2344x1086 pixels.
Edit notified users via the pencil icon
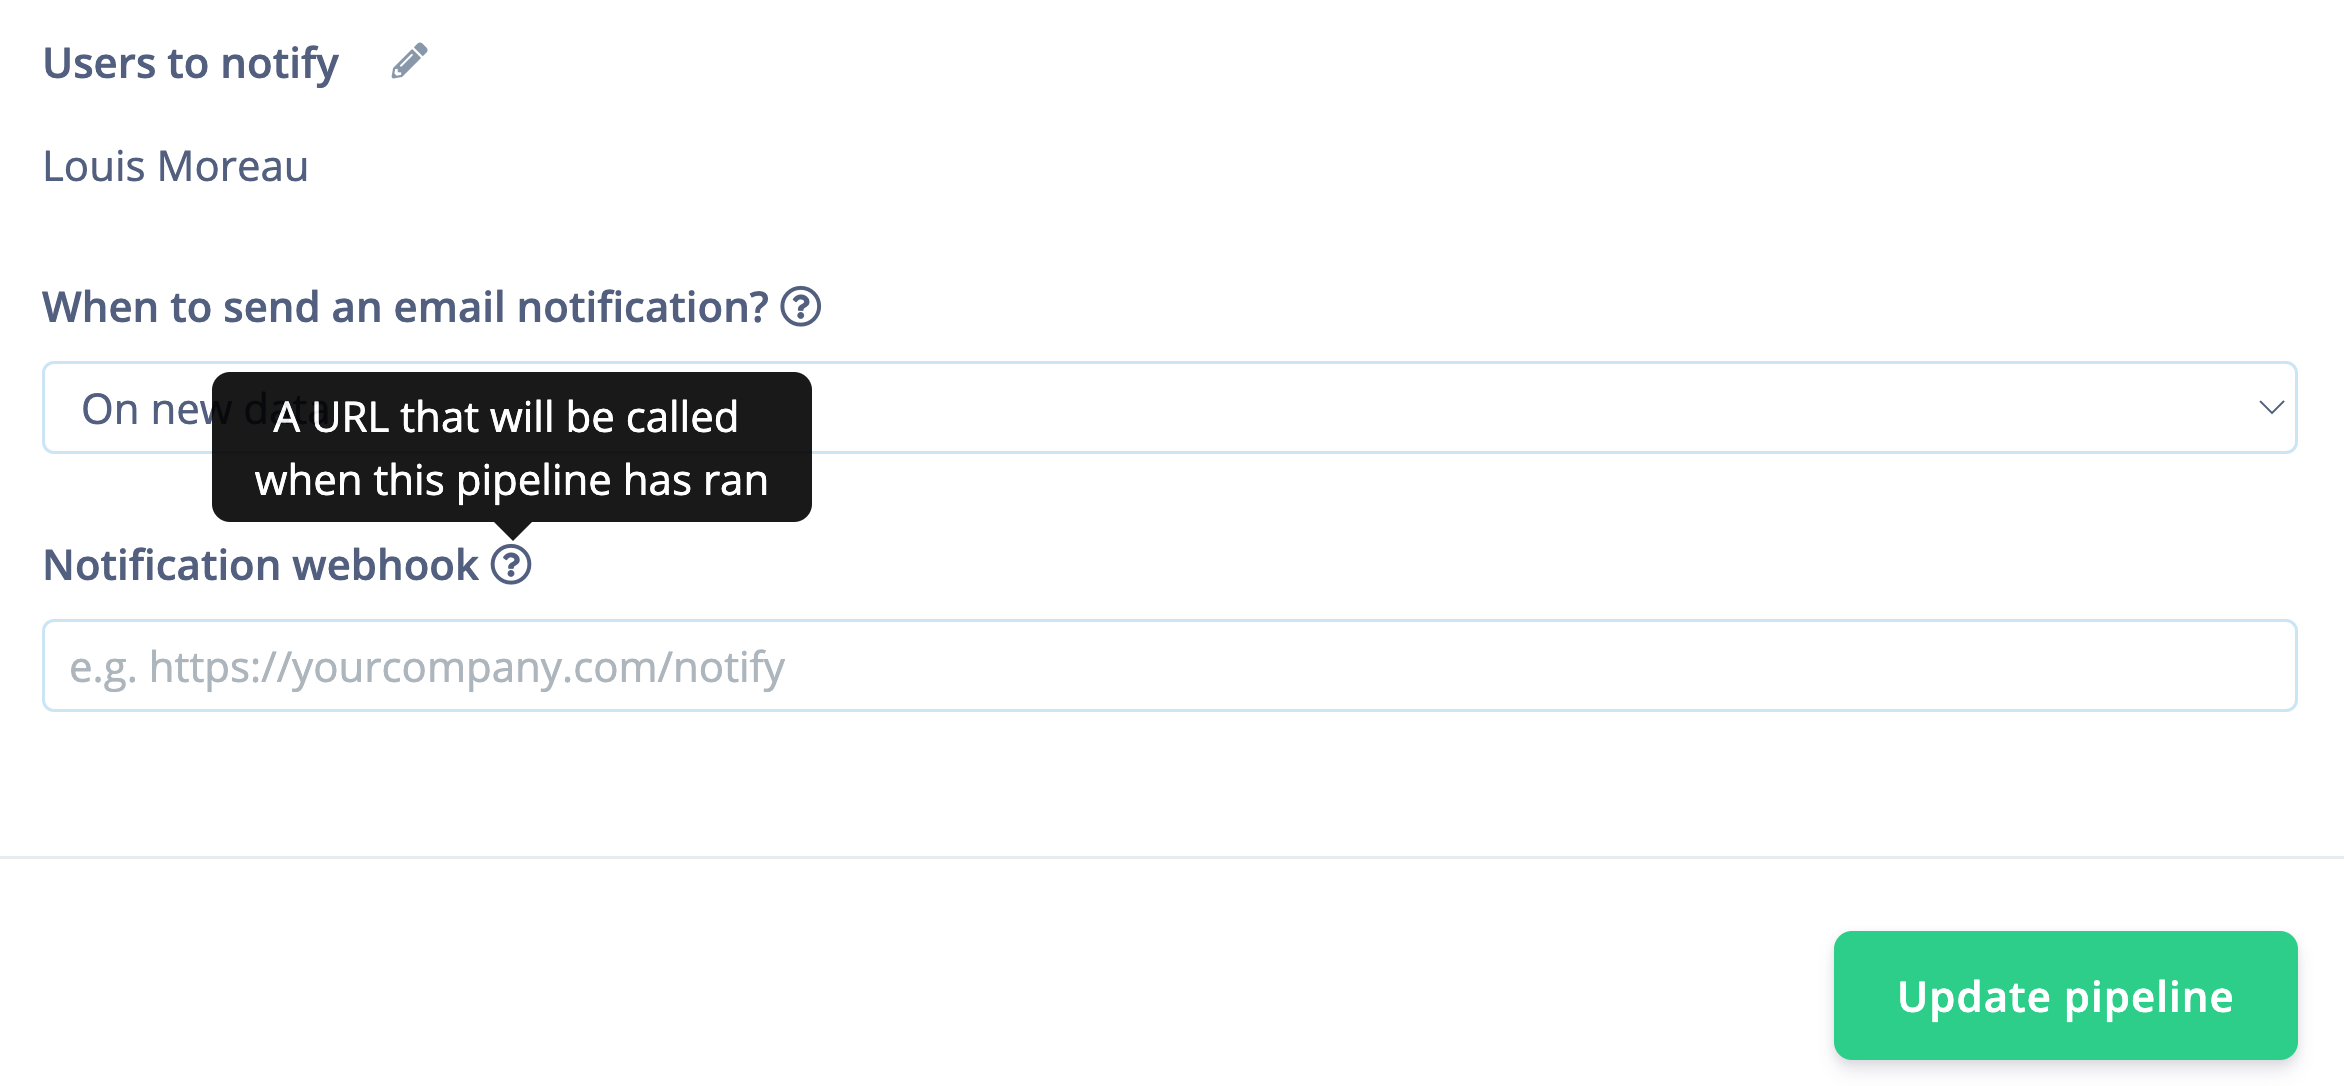pyautogui.click(x=409, y=62)
